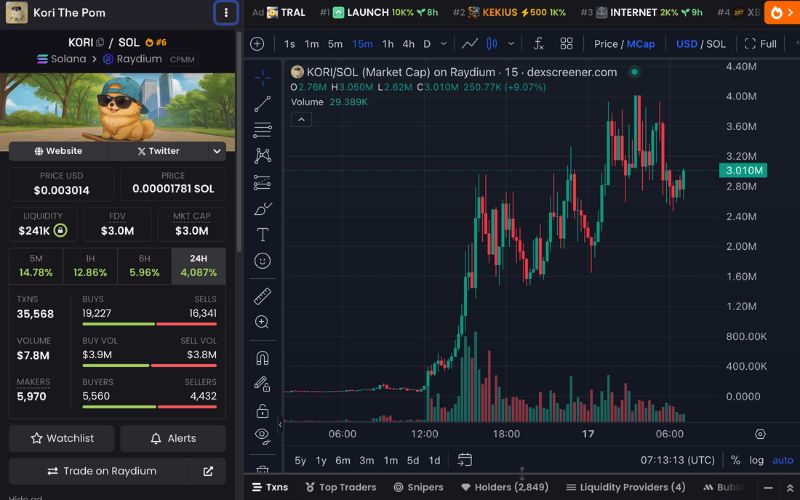This screenshot has width=800, height=500.
Task: Click the orange flame trending button
Action: tap(781, 13)
